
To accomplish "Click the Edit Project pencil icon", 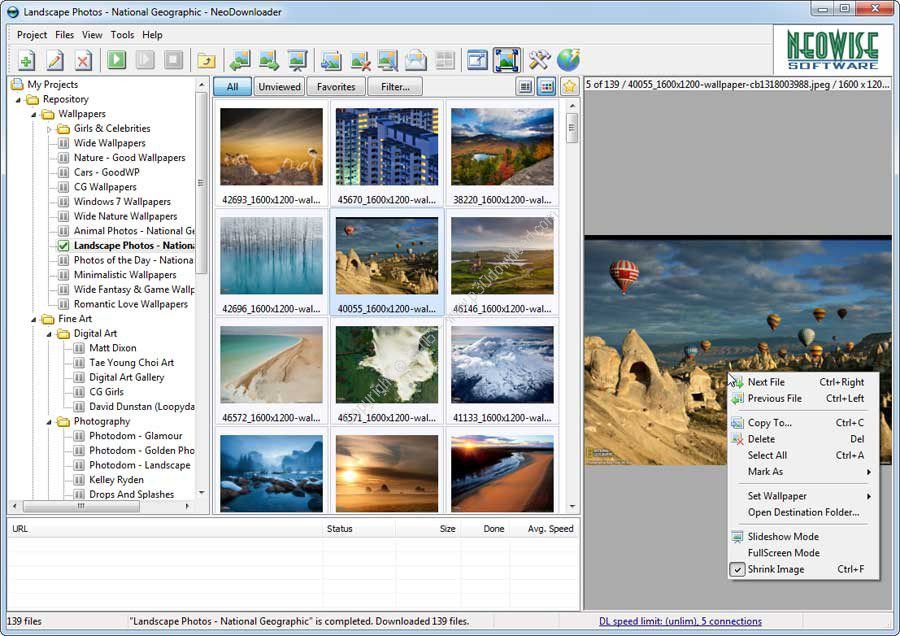I will [54, 60].
